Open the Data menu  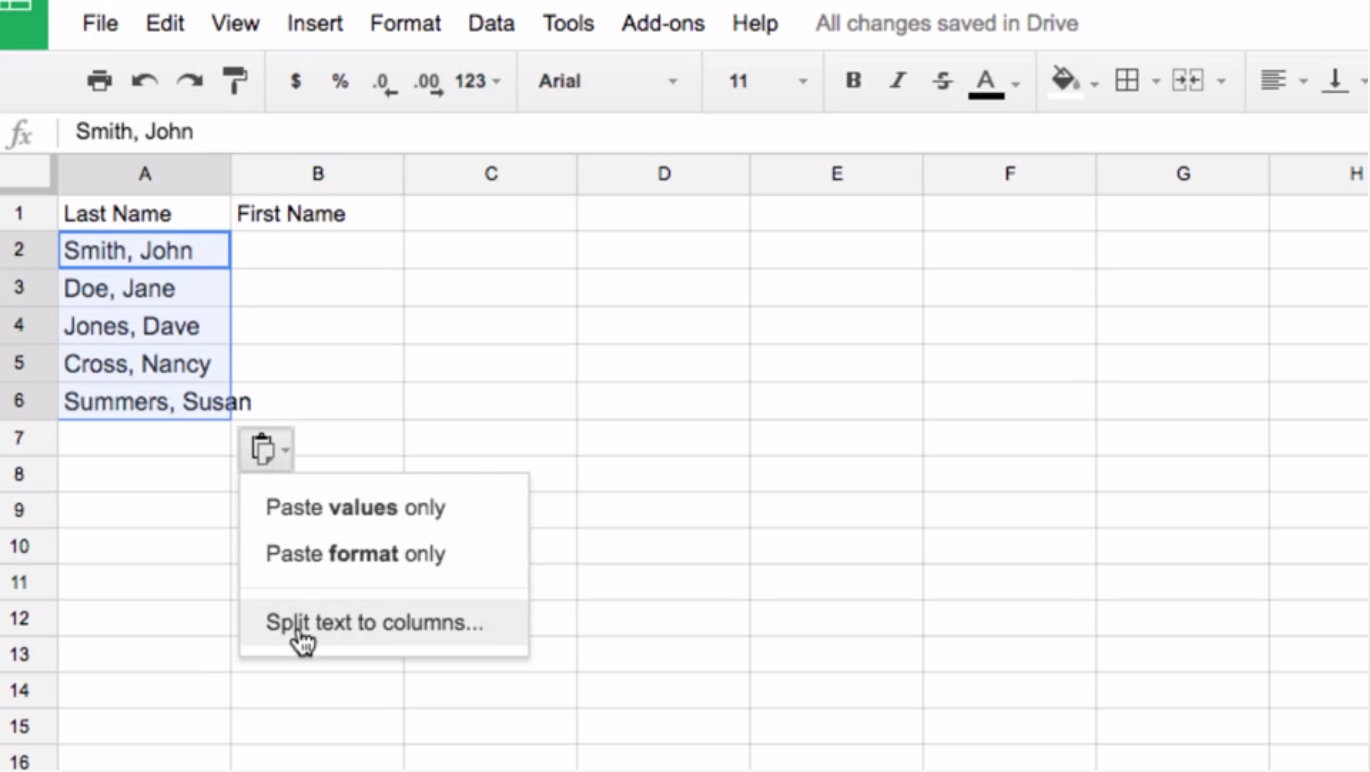tap(491, 23)
